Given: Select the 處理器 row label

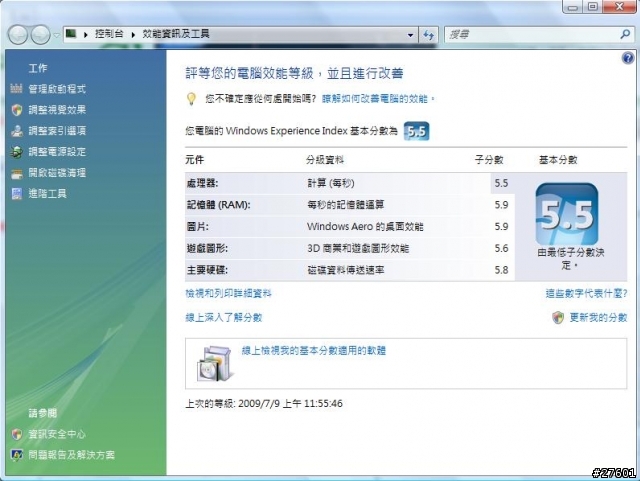Looking at the screenshot, I should (x=202, y=183).
